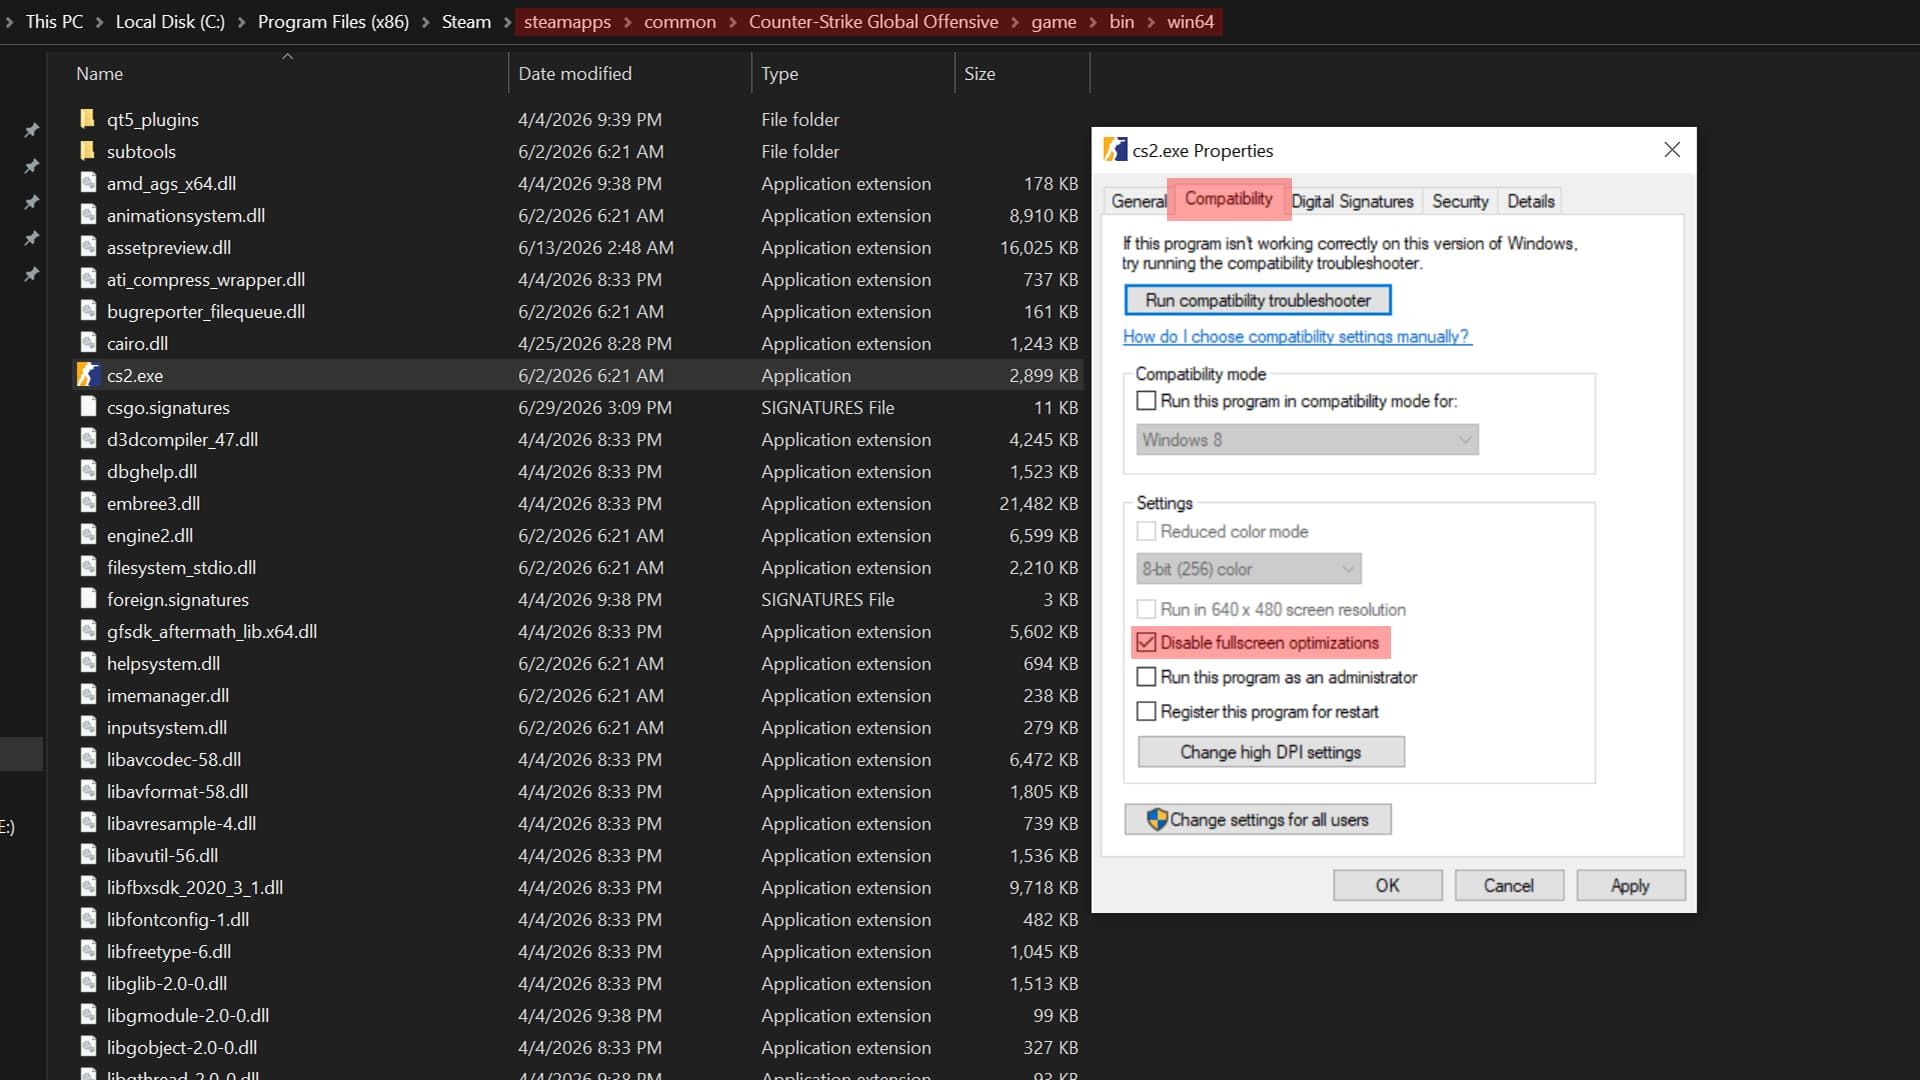Screen dimensions: 1920x1080
Task: Expand the breadcrumb chevron after bin
Action: (1150, 22)
